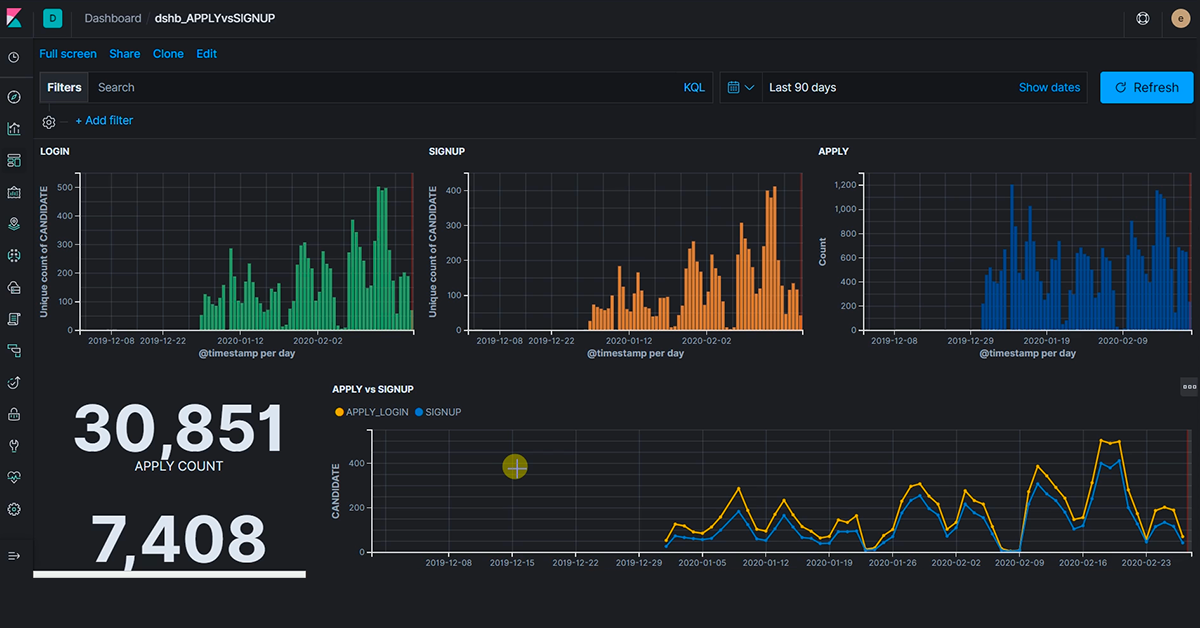This screenshot has width=1200, height=628.
Task: Open the Visualize app in sidebar
Action: pos(14,129)
